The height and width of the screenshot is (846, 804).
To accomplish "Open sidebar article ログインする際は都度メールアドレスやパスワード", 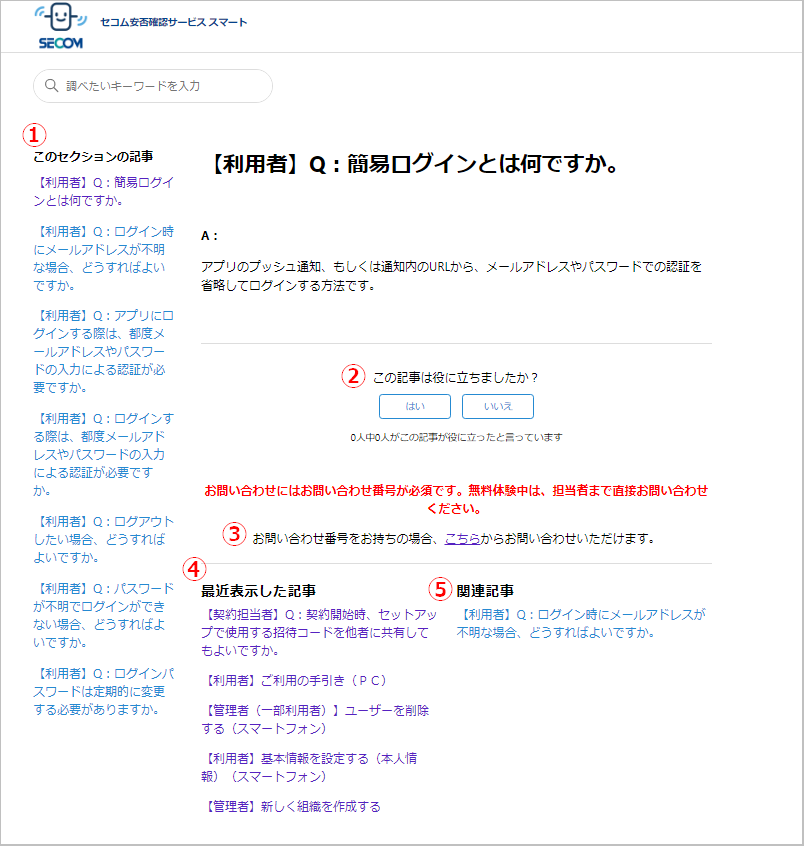I will pyautogui.click(x=104, y=454).
